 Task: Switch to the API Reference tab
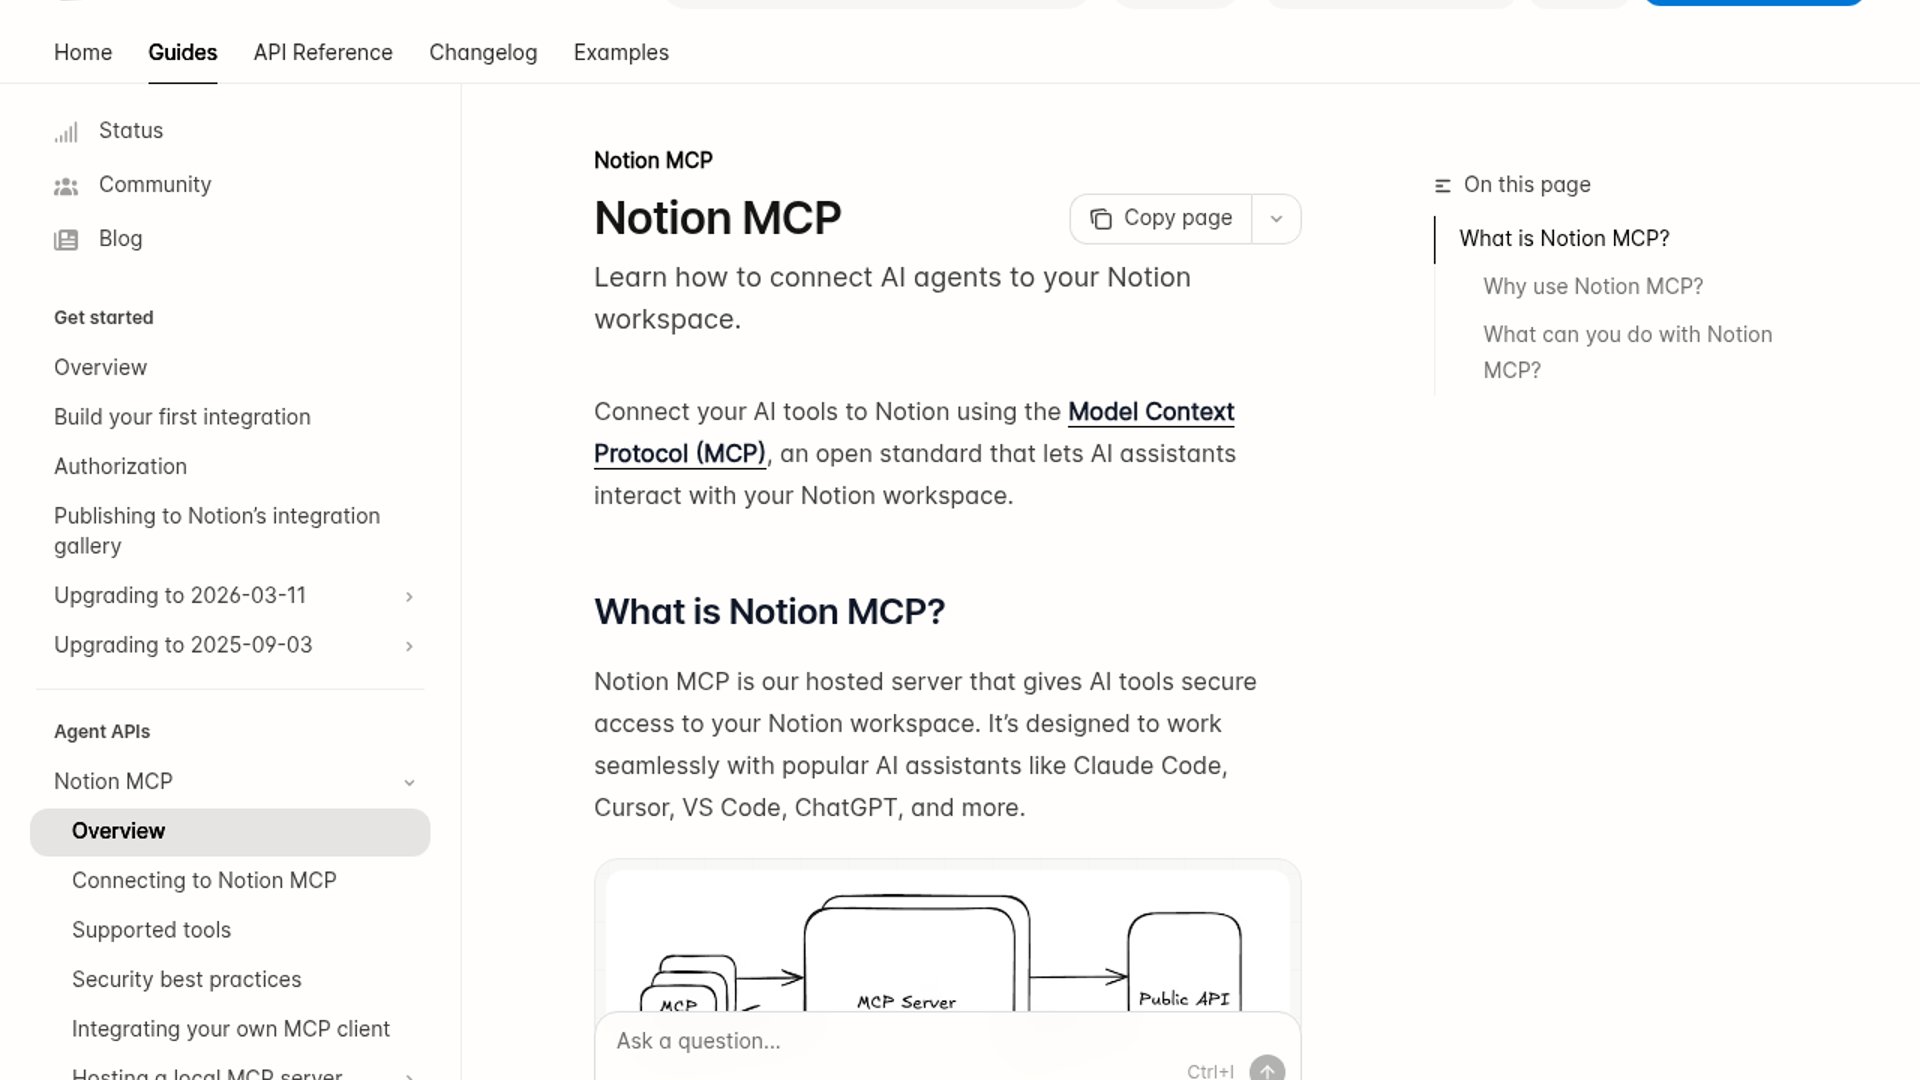[x=323, y=53]
